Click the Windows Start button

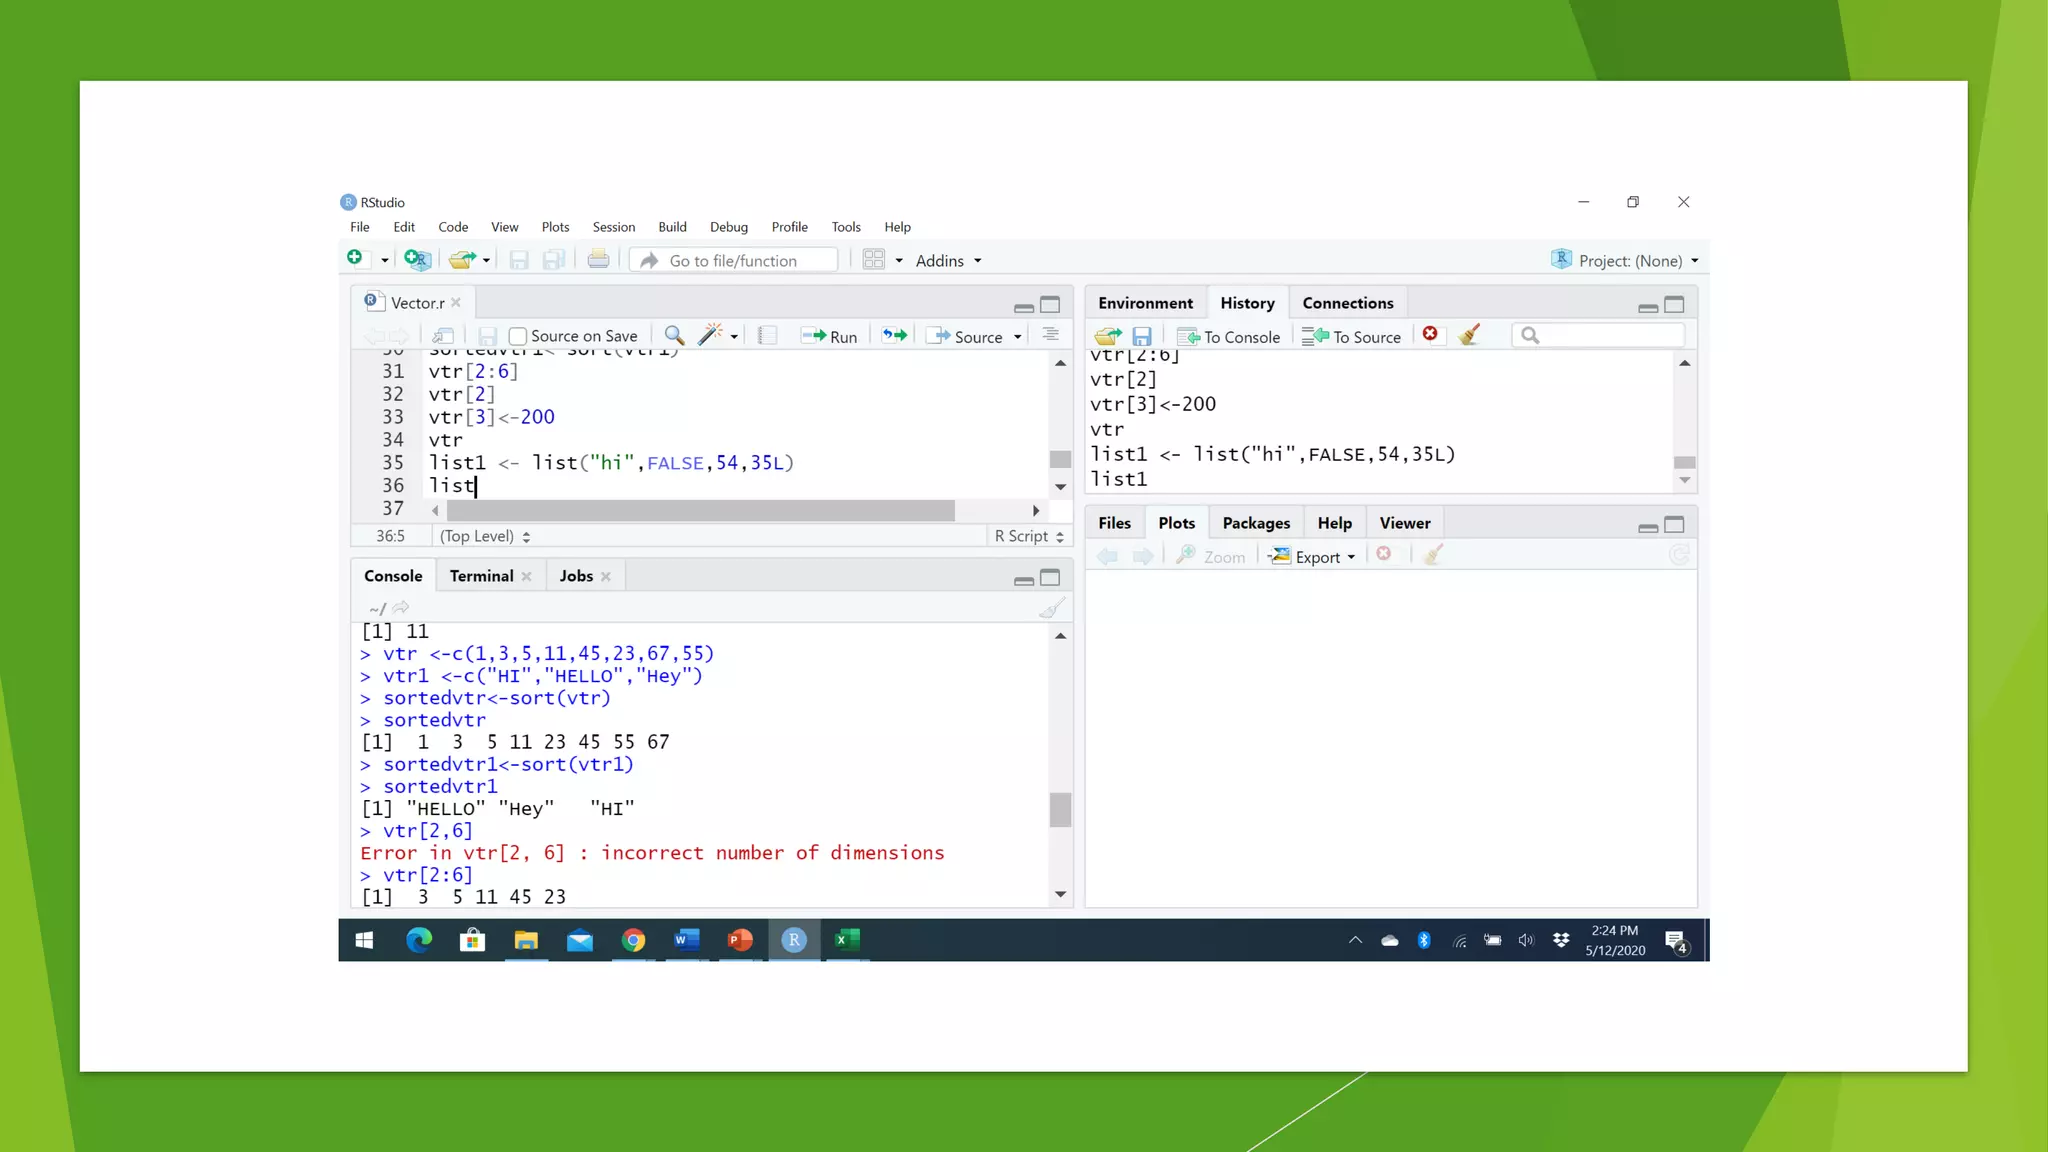365,940
